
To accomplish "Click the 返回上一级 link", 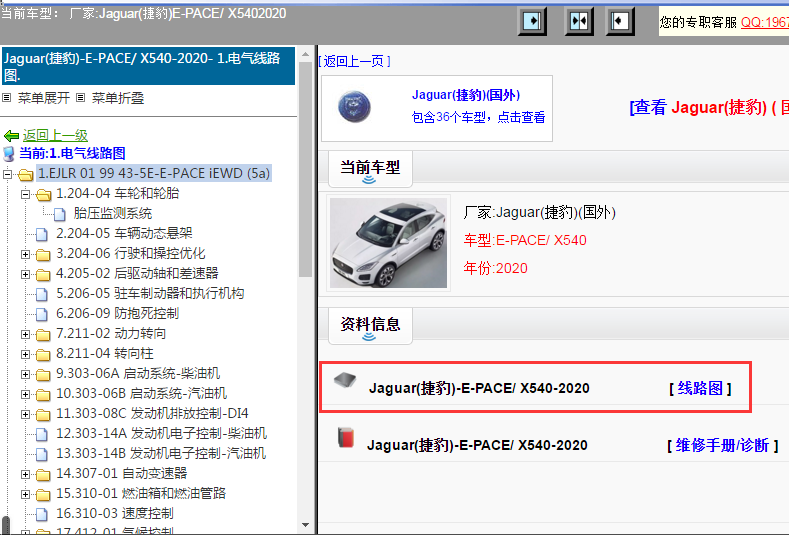I will [55, 135].
